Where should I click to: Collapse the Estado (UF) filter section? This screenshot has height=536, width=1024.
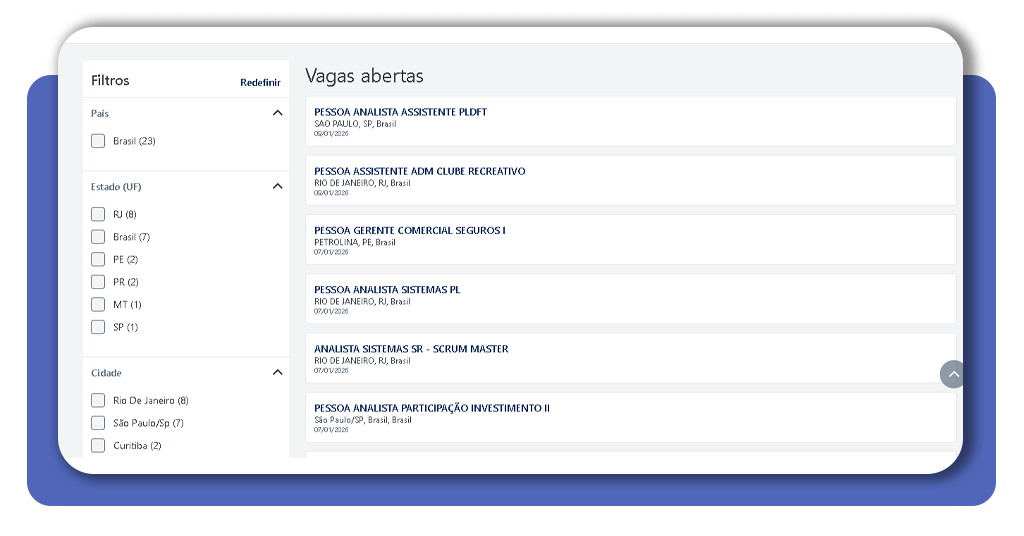(277, 186)
